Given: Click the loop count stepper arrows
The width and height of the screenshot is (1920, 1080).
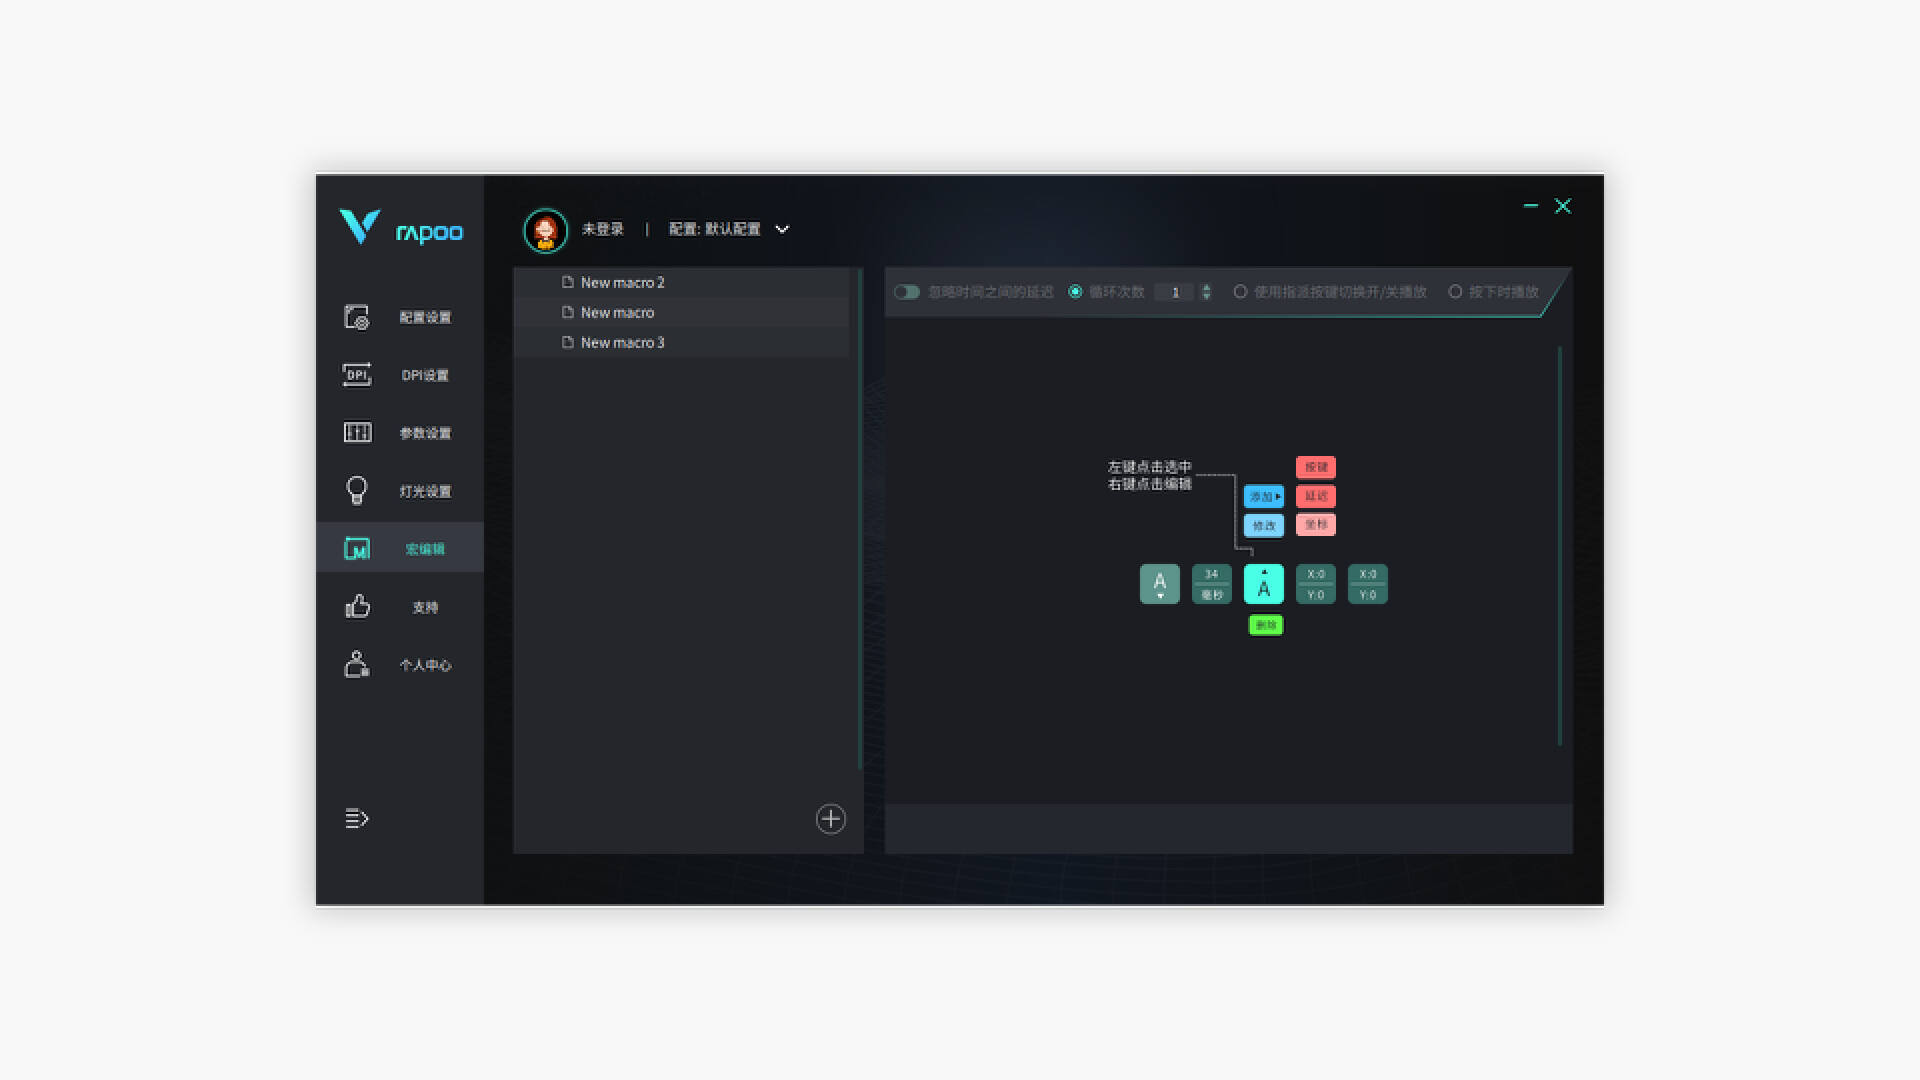Looking at the screenshot, I should [x=1206, y=292].
